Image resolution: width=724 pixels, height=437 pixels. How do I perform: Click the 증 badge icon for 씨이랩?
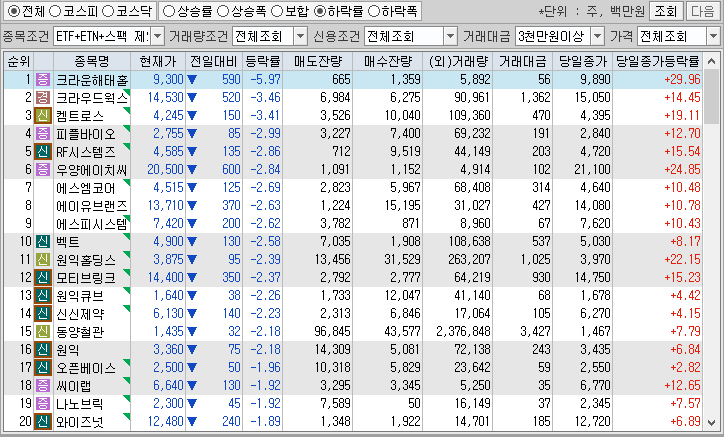pyautogui.click(x=43, y=386)
